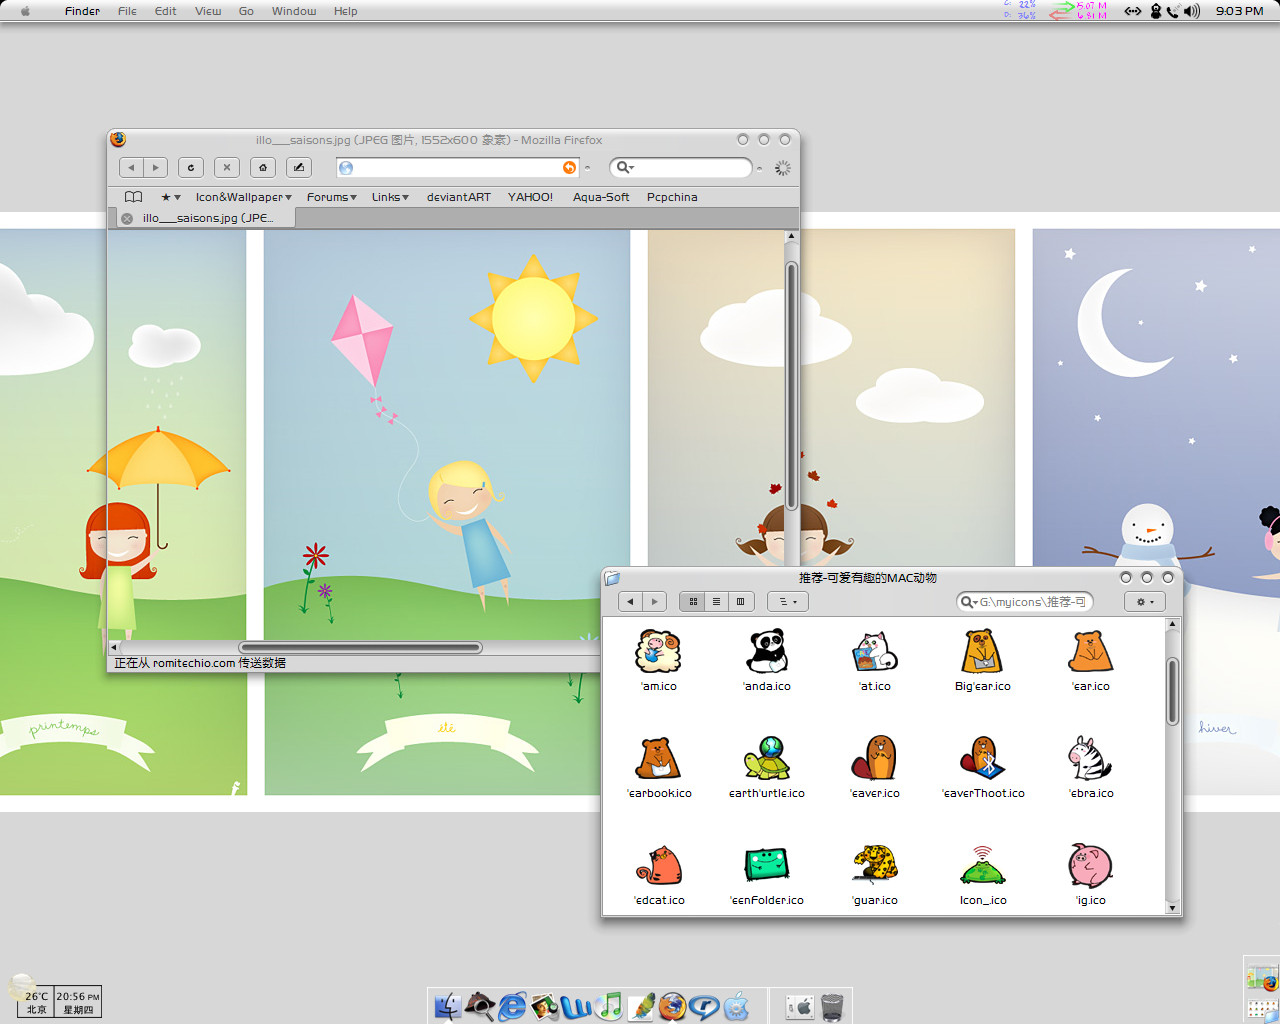Select the earth'urtle.ico file
The height and width of the screenshot is (1024, 1280).
(x=767, y=768)
